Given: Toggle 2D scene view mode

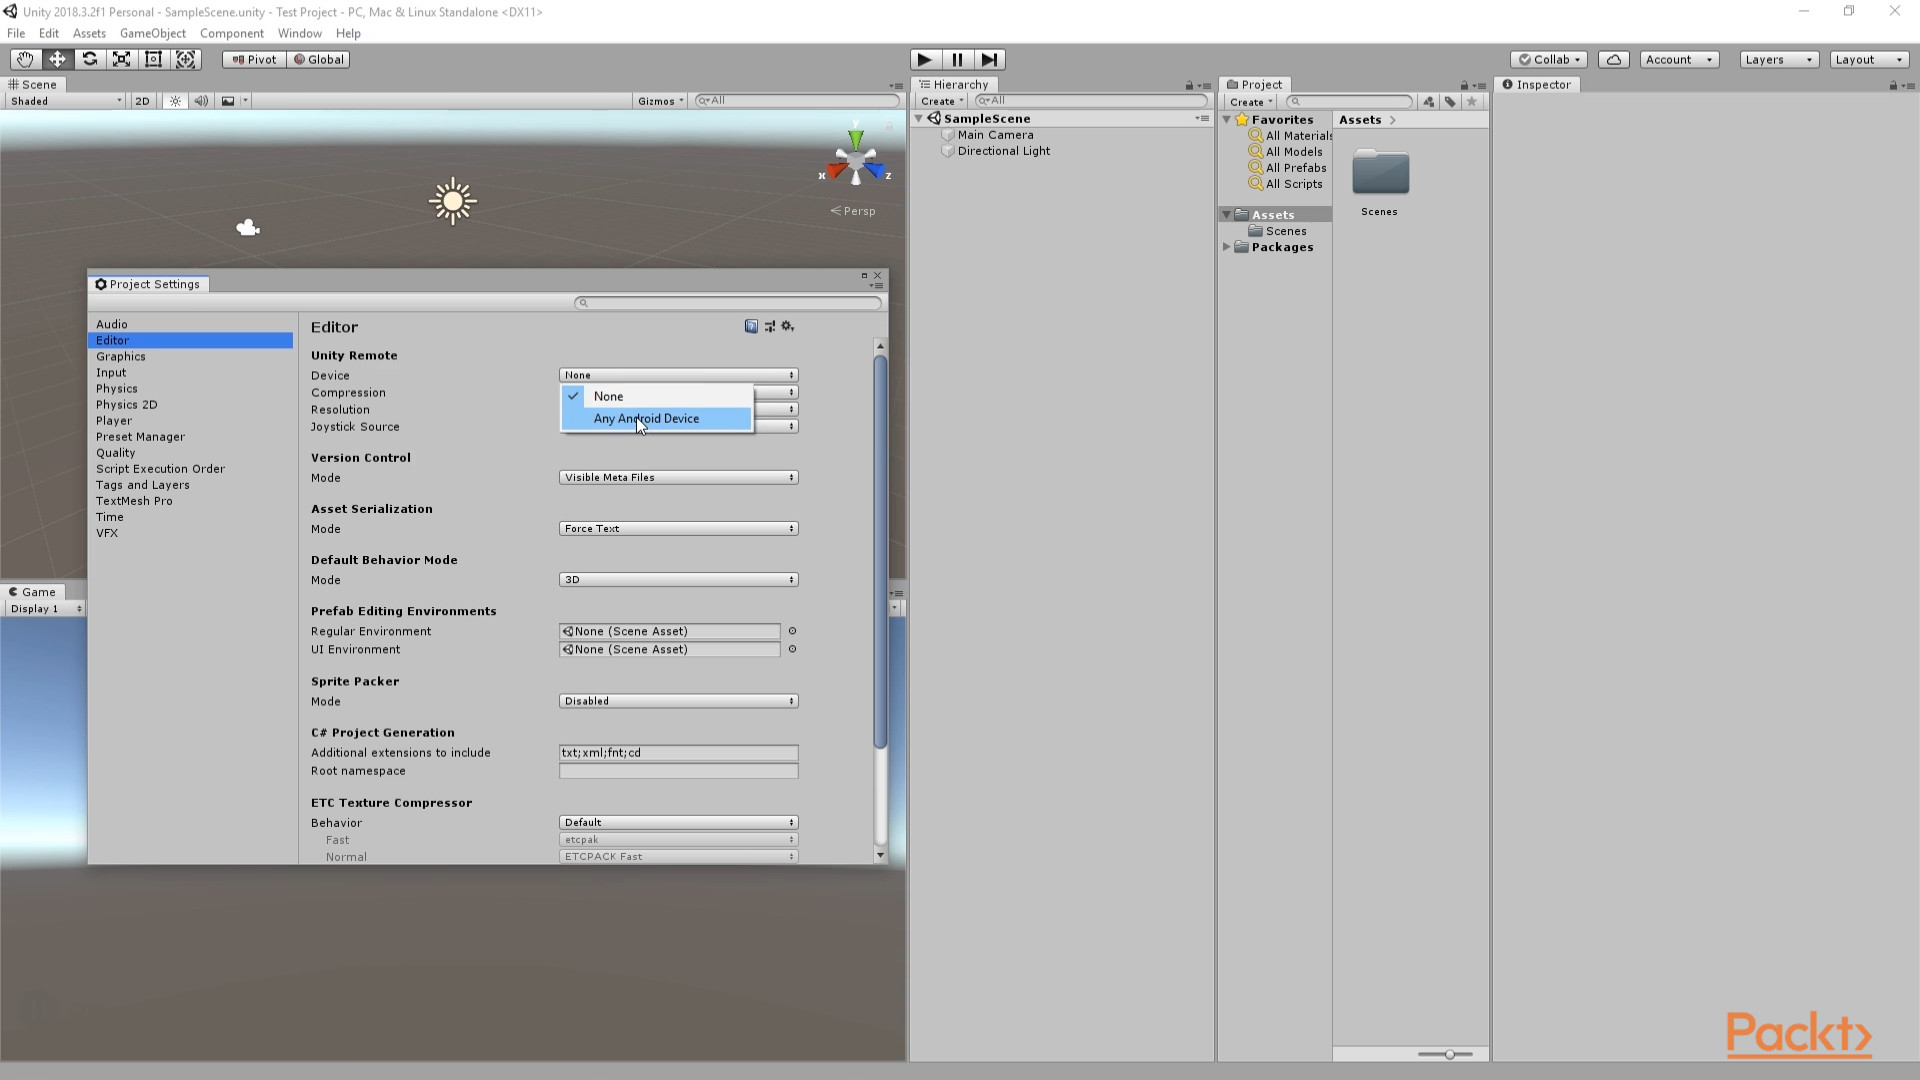Looking at the screenshot, I should (x=142, y=101).
